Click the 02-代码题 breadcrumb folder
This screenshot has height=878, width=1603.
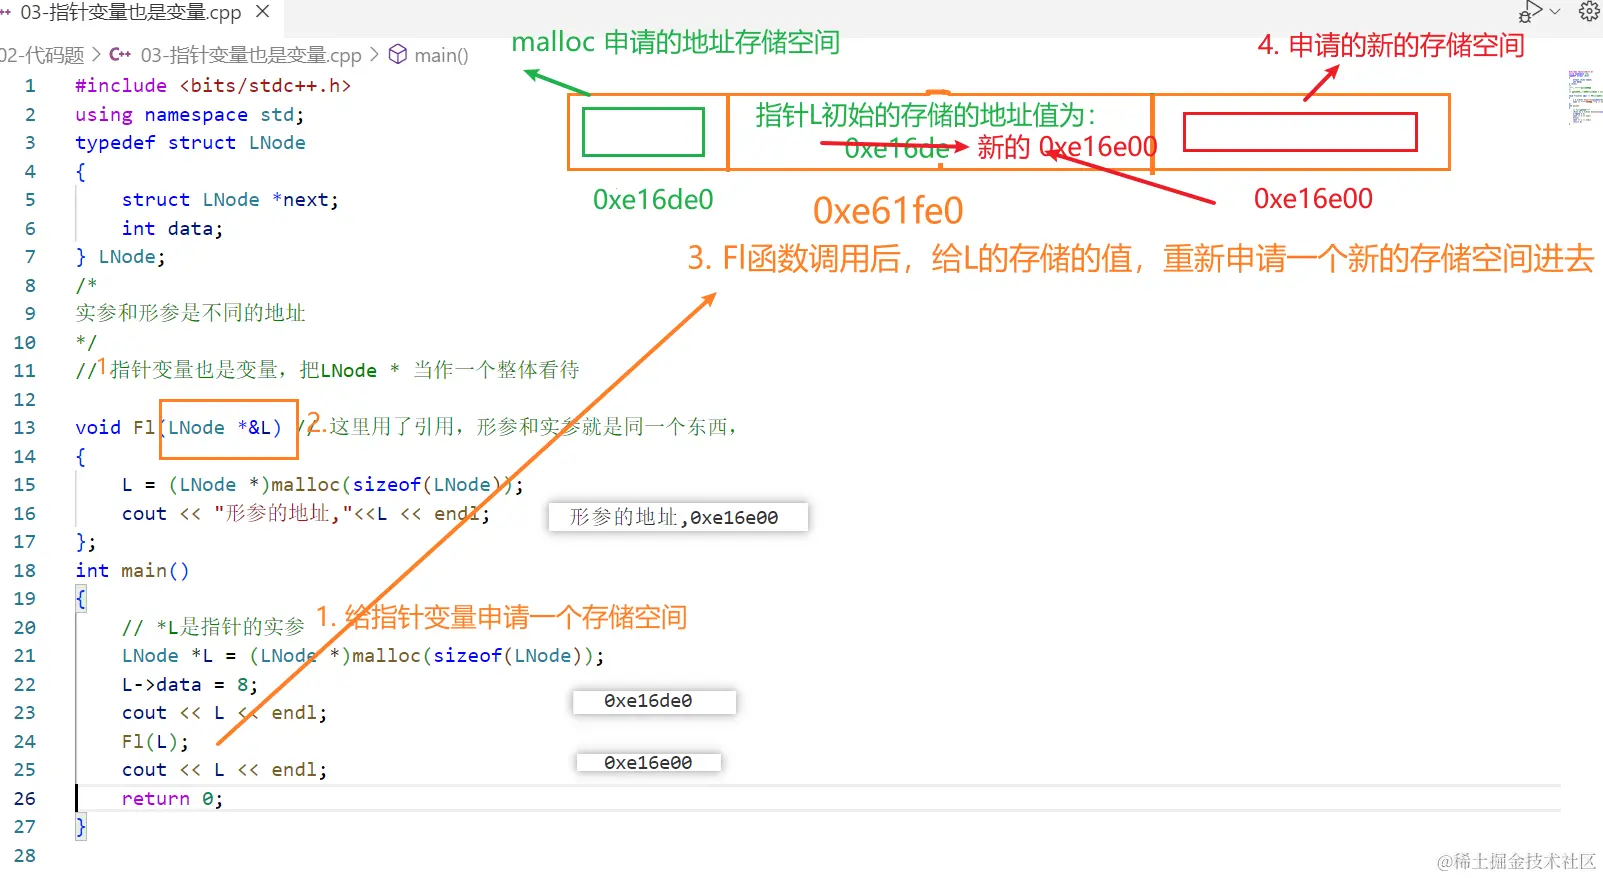coord(42,55)
